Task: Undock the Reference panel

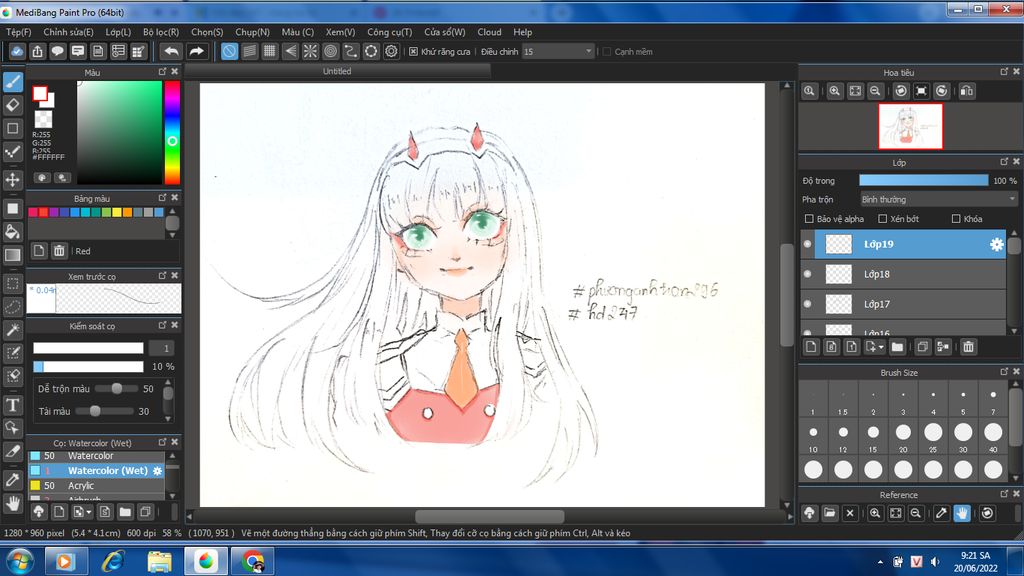Action: [x=1004, y=494]
